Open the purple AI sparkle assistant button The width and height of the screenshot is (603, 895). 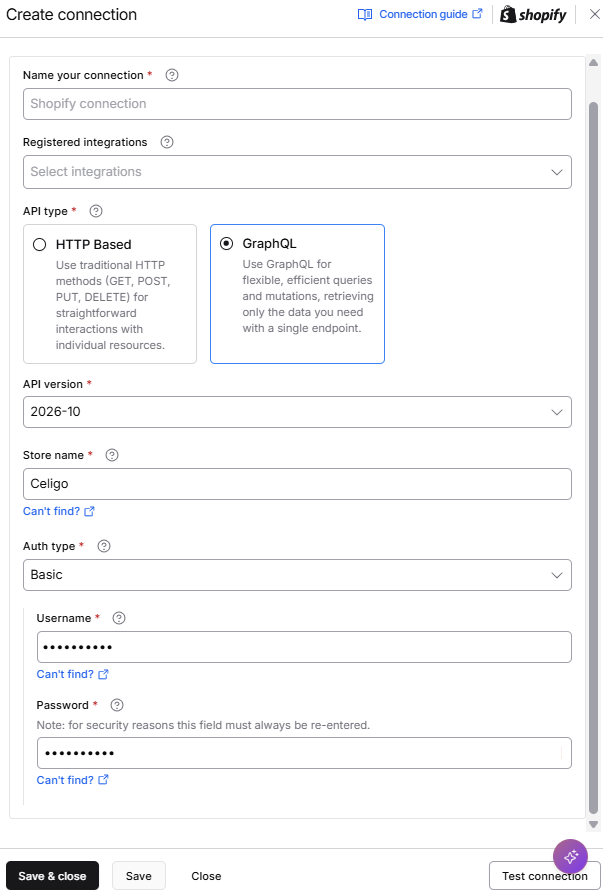pyautogui.click(x=570, y=856)
